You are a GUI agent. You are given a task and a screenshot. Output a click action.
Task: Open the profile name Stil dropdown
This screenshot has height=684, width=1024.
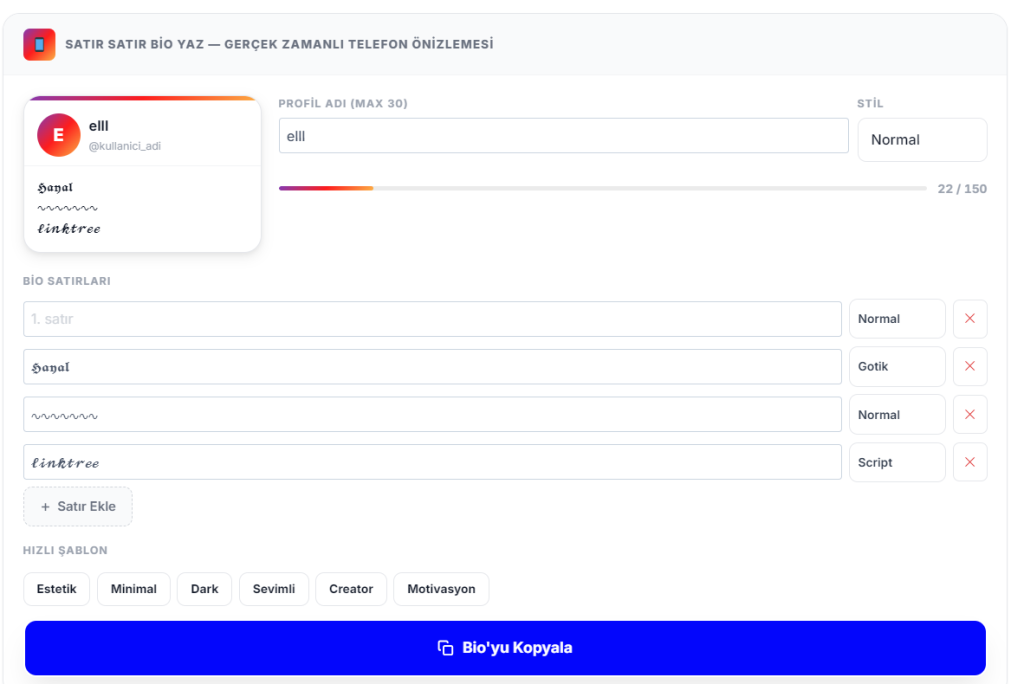coord(922,140)
